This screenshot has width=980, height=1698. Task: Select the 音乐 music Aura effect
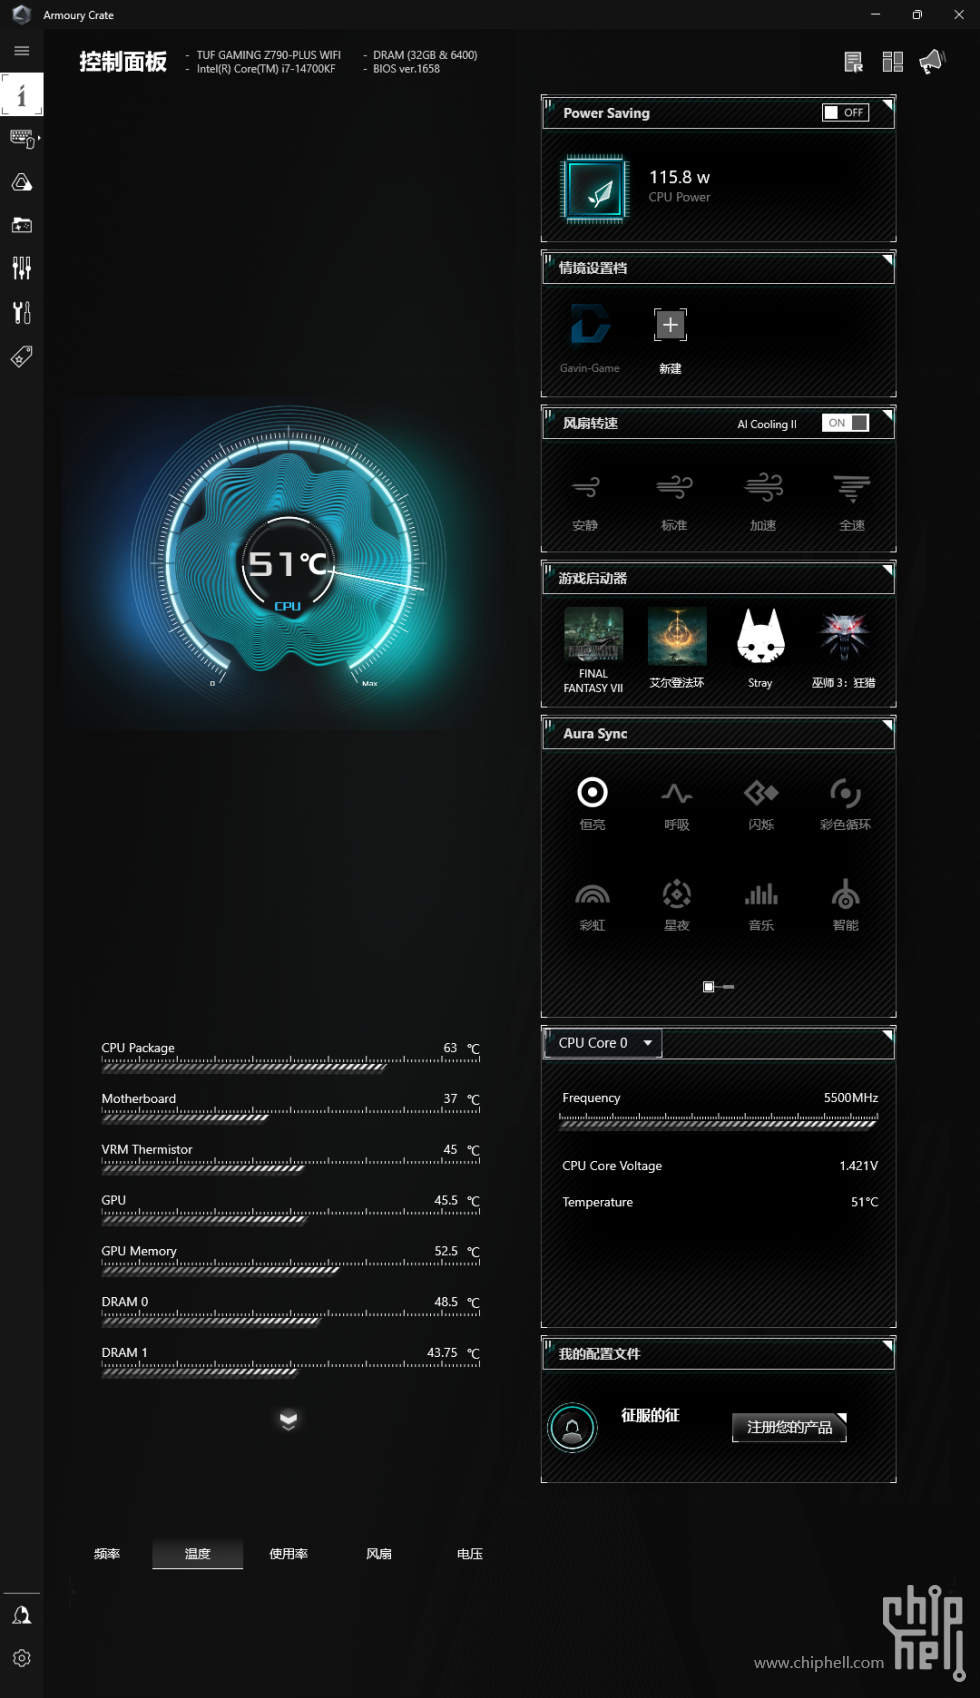pyautogui.click(x=761, y=904)
